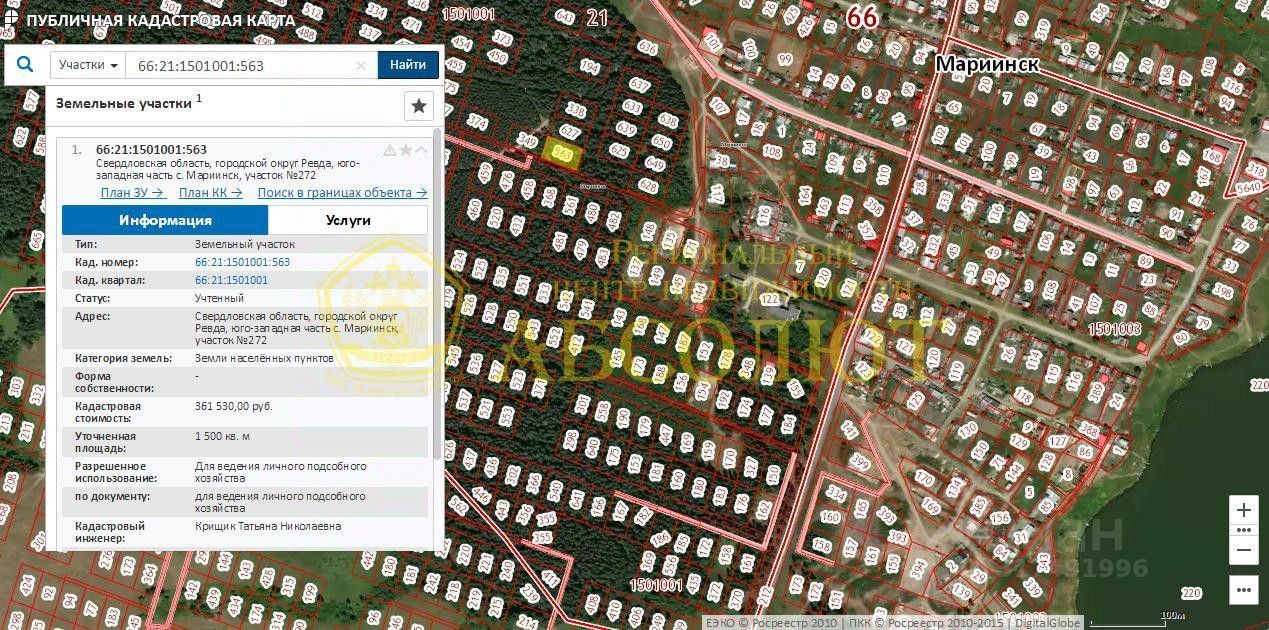Click the Учтенный status value
The image size is (1269, 630).
[219, 298]
